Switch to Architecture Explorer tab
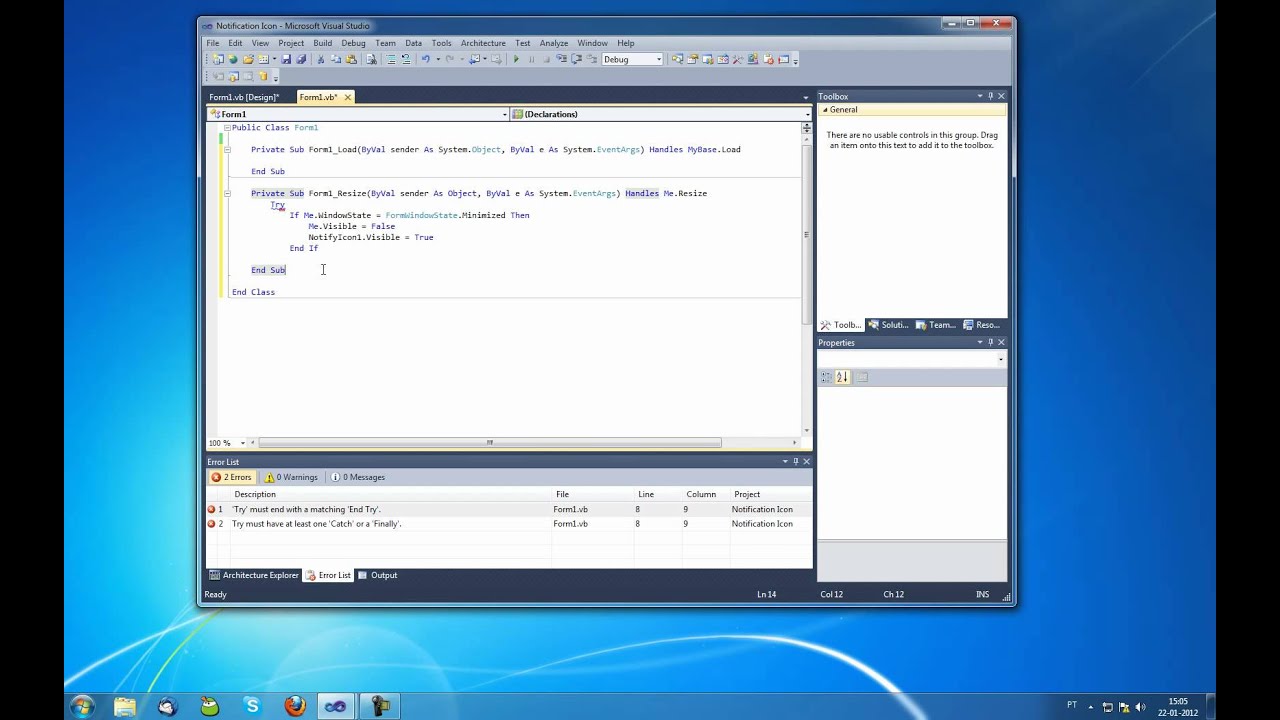 point(254,575)
